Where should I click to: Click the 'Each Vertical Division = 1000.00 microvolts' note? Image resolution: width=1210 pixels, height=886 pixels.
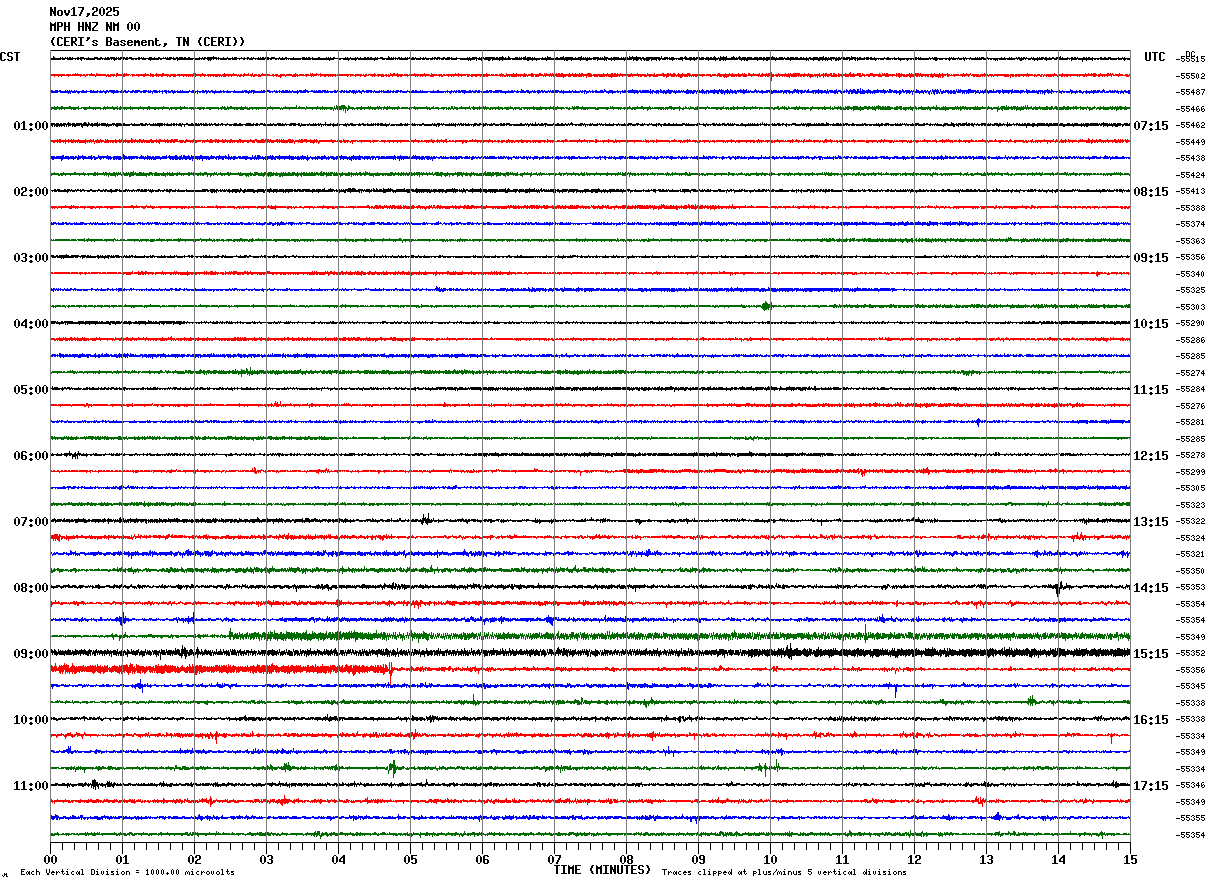pyautogui.click(x=127, y=872)
